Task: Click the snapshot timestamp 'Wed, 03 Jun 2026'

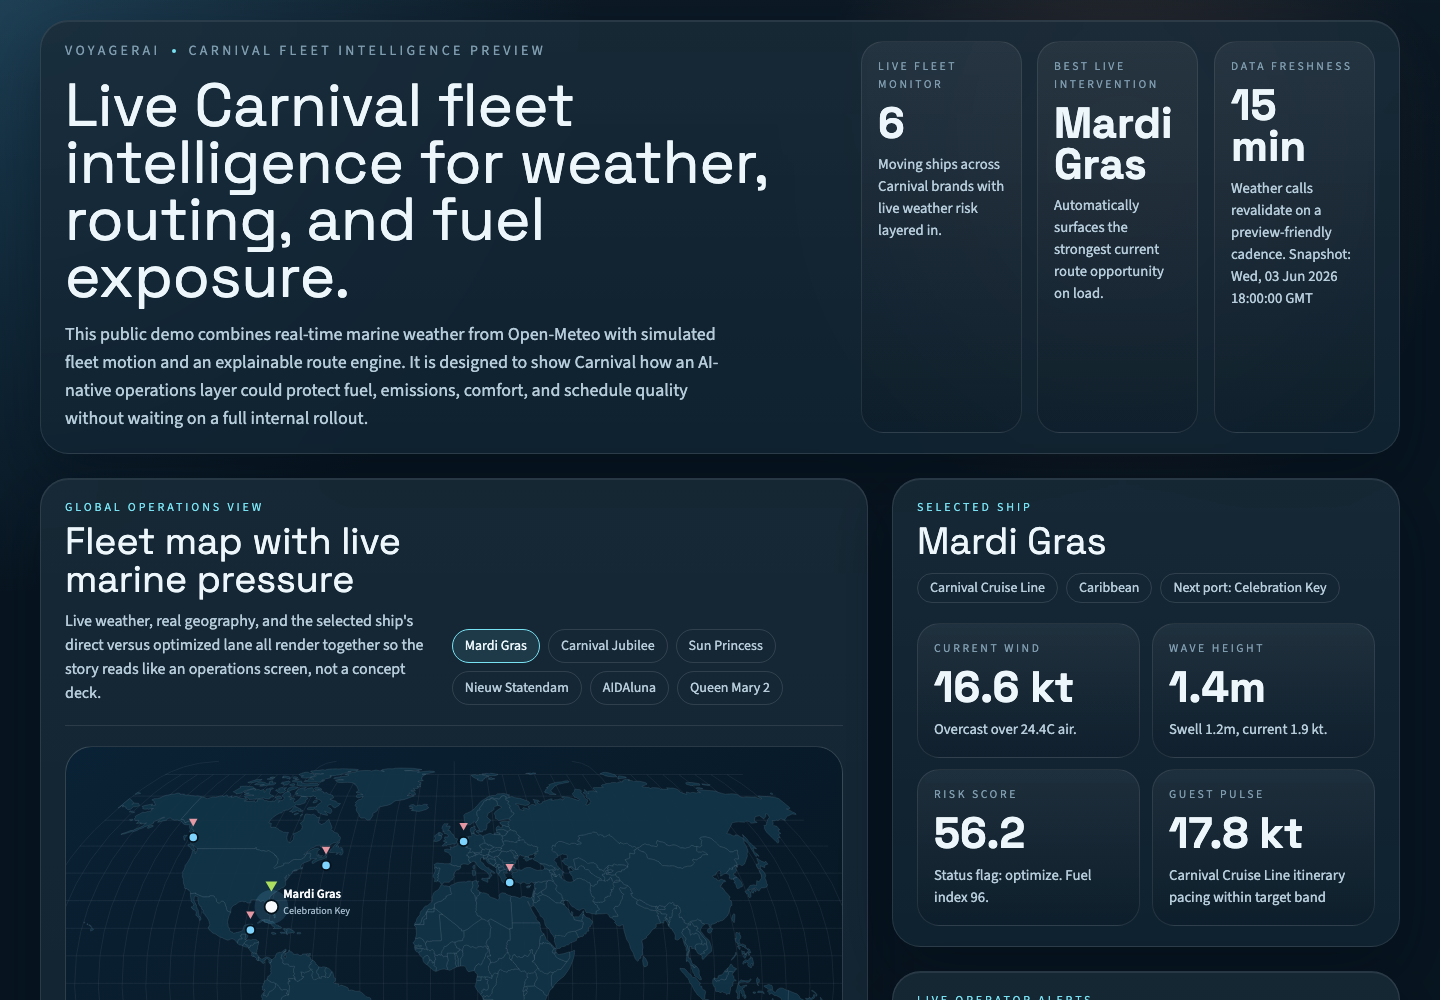Action: click(x=1284, y=277)
